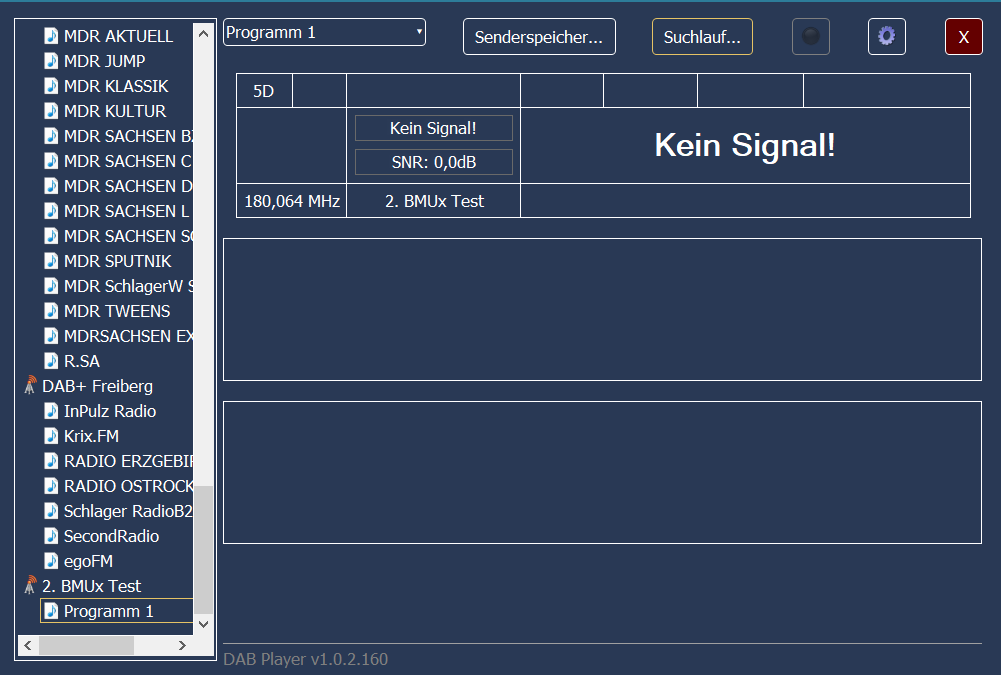
Task: Start the Suchlauf station scan
Action: tap(702, 37)
